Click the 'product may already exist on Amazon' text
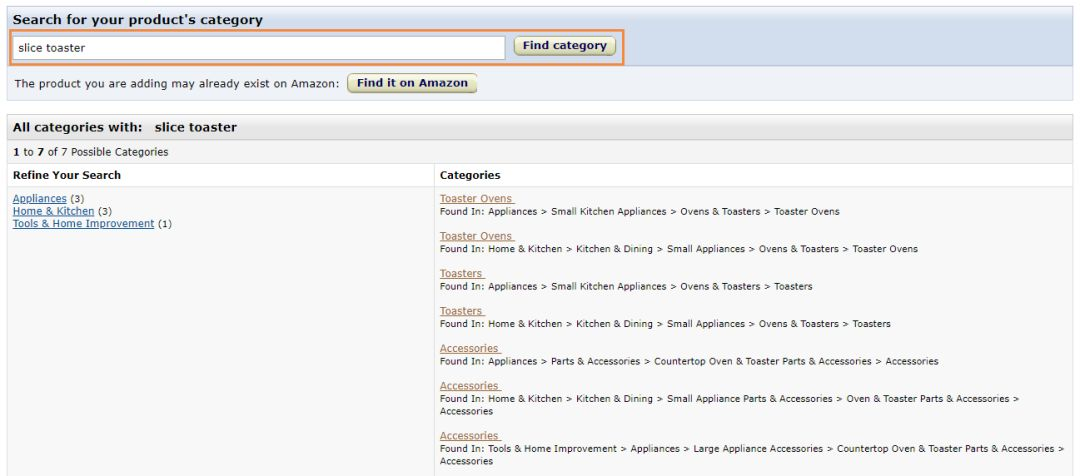 click(x=177, y=84)
